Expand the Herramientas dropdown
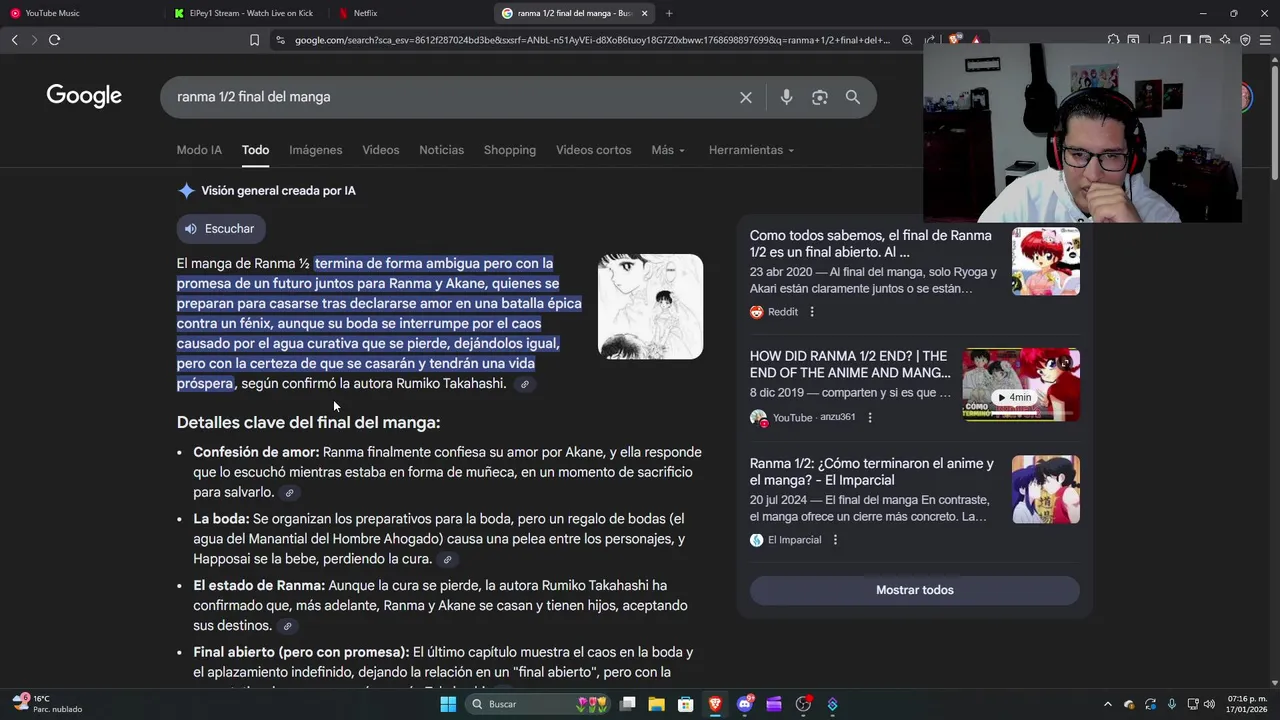The height and width of the screenshot is (720, 1280). pos(751,150)
